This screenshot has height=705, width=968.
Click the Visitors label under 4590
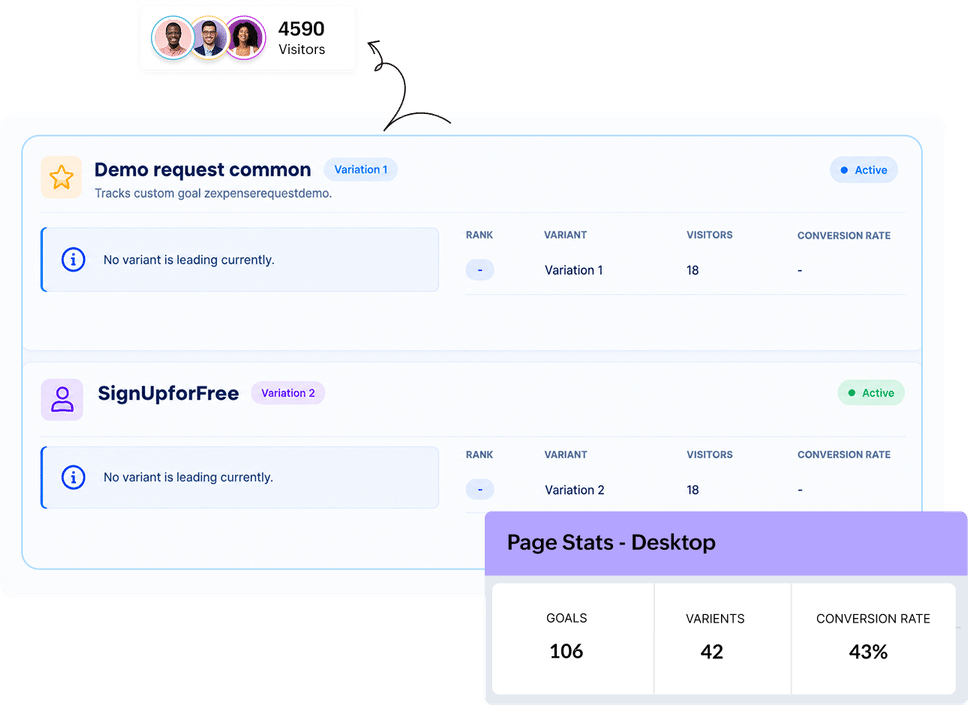301,49
